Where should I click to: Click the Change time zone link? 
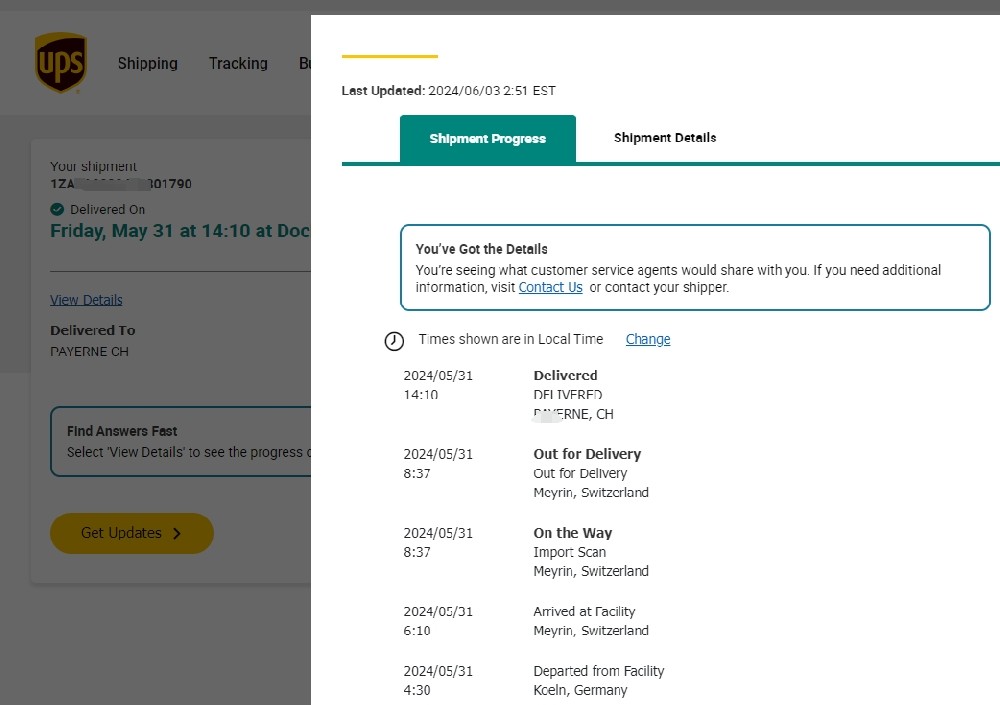tap(648, 339)
